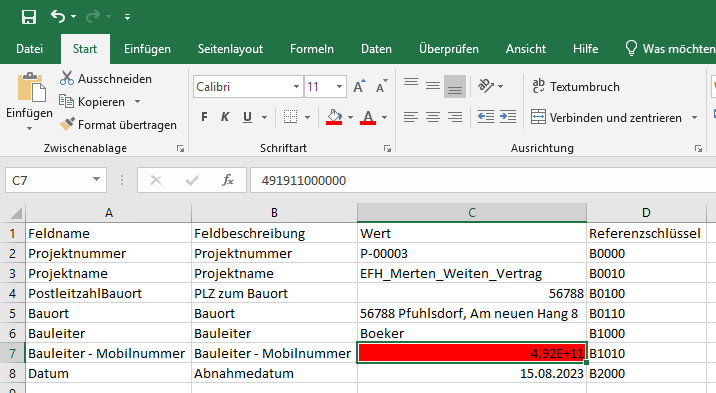This screenshot has height=393, width=716.
Task: Open the Formeln tab
Action: [311, 49]
